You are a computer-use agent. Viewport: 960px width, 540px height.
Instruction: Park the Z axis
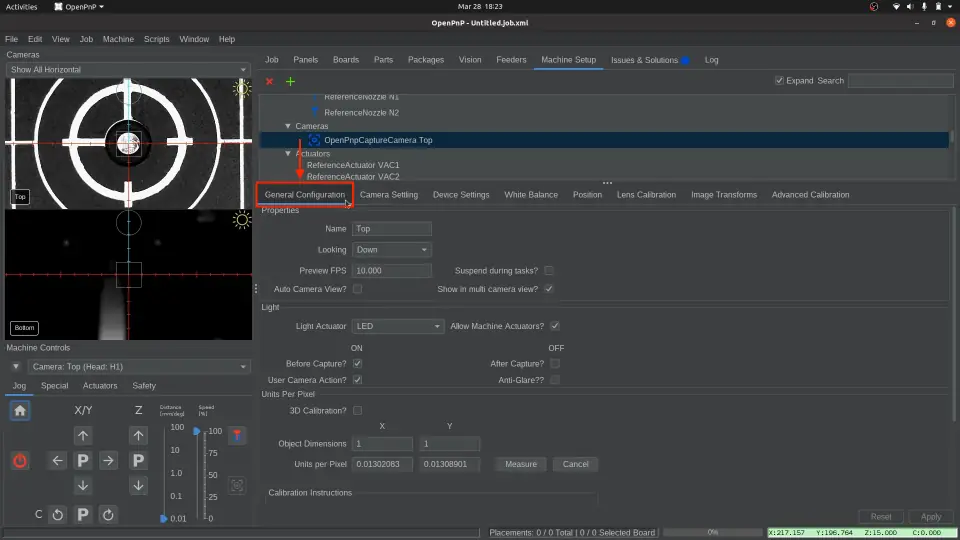click(x=139, y=460)
